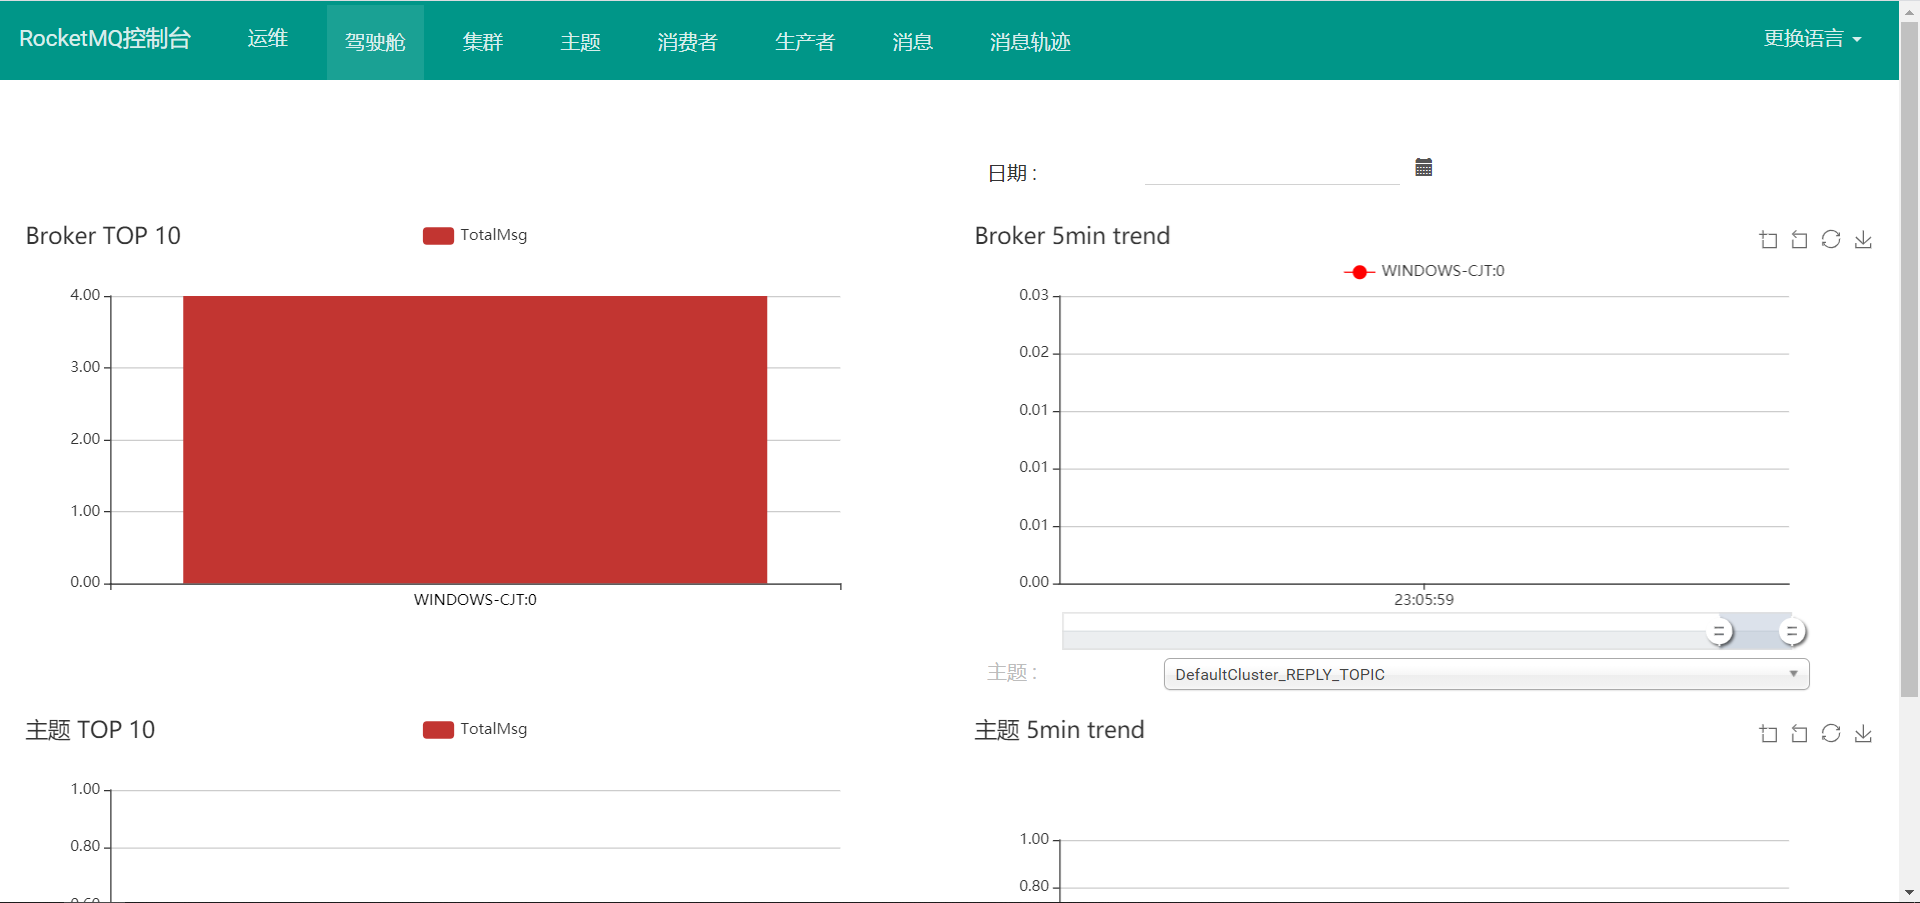Click the page vertical scrollbar thumb
Image resolution: width=1920 pixels, height=903 pixels.
pyautogui.click(x=1909, y=360)
